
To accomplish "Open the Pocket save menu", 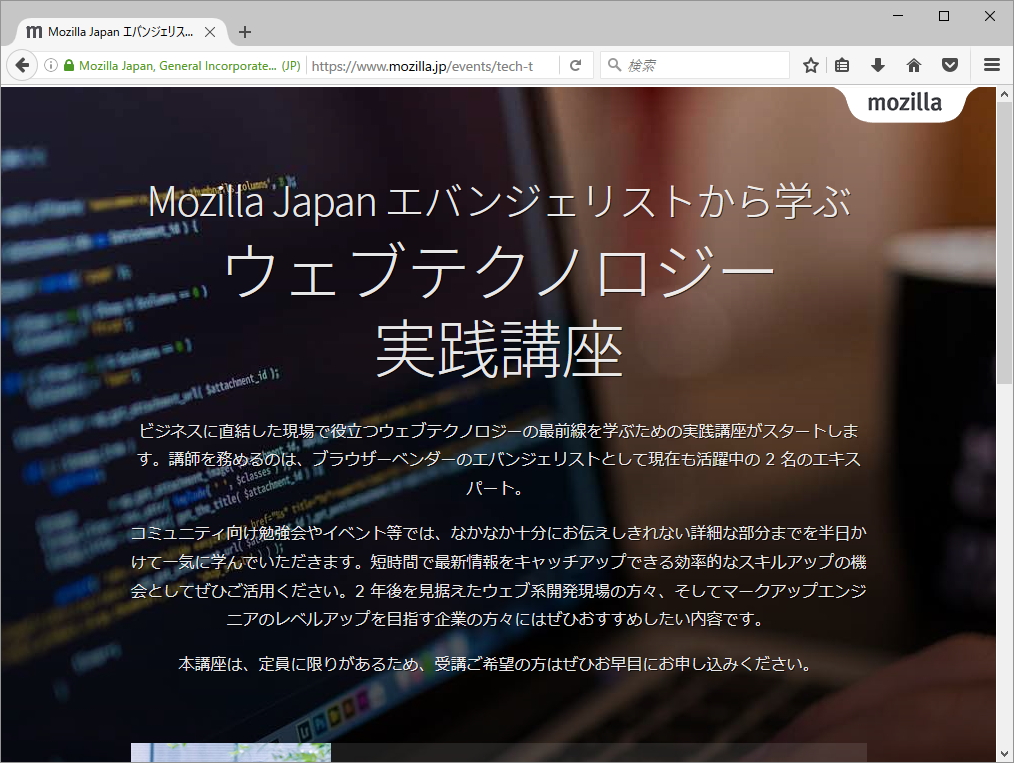I will point(949,64).
